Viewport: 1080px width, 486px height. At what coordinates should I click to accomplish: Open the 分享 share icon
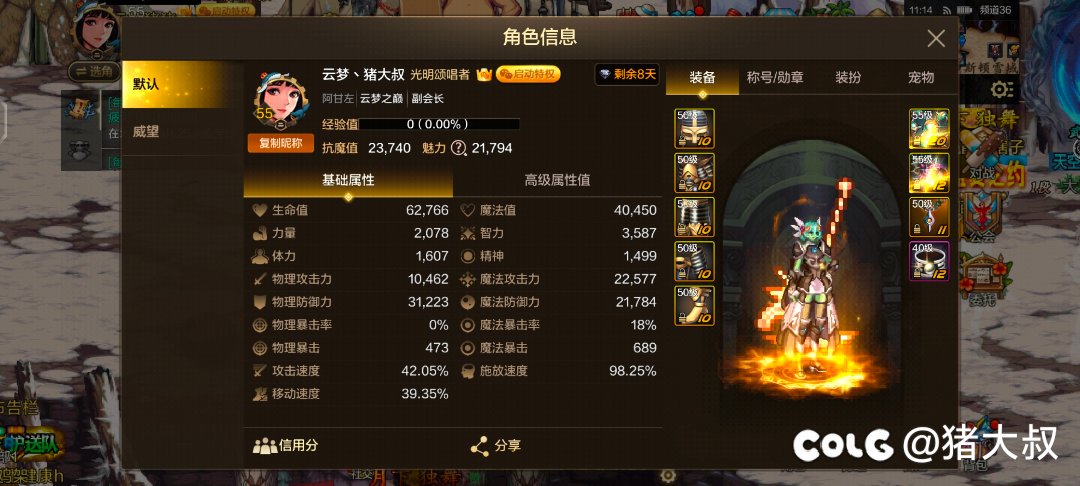pos(479,446)
